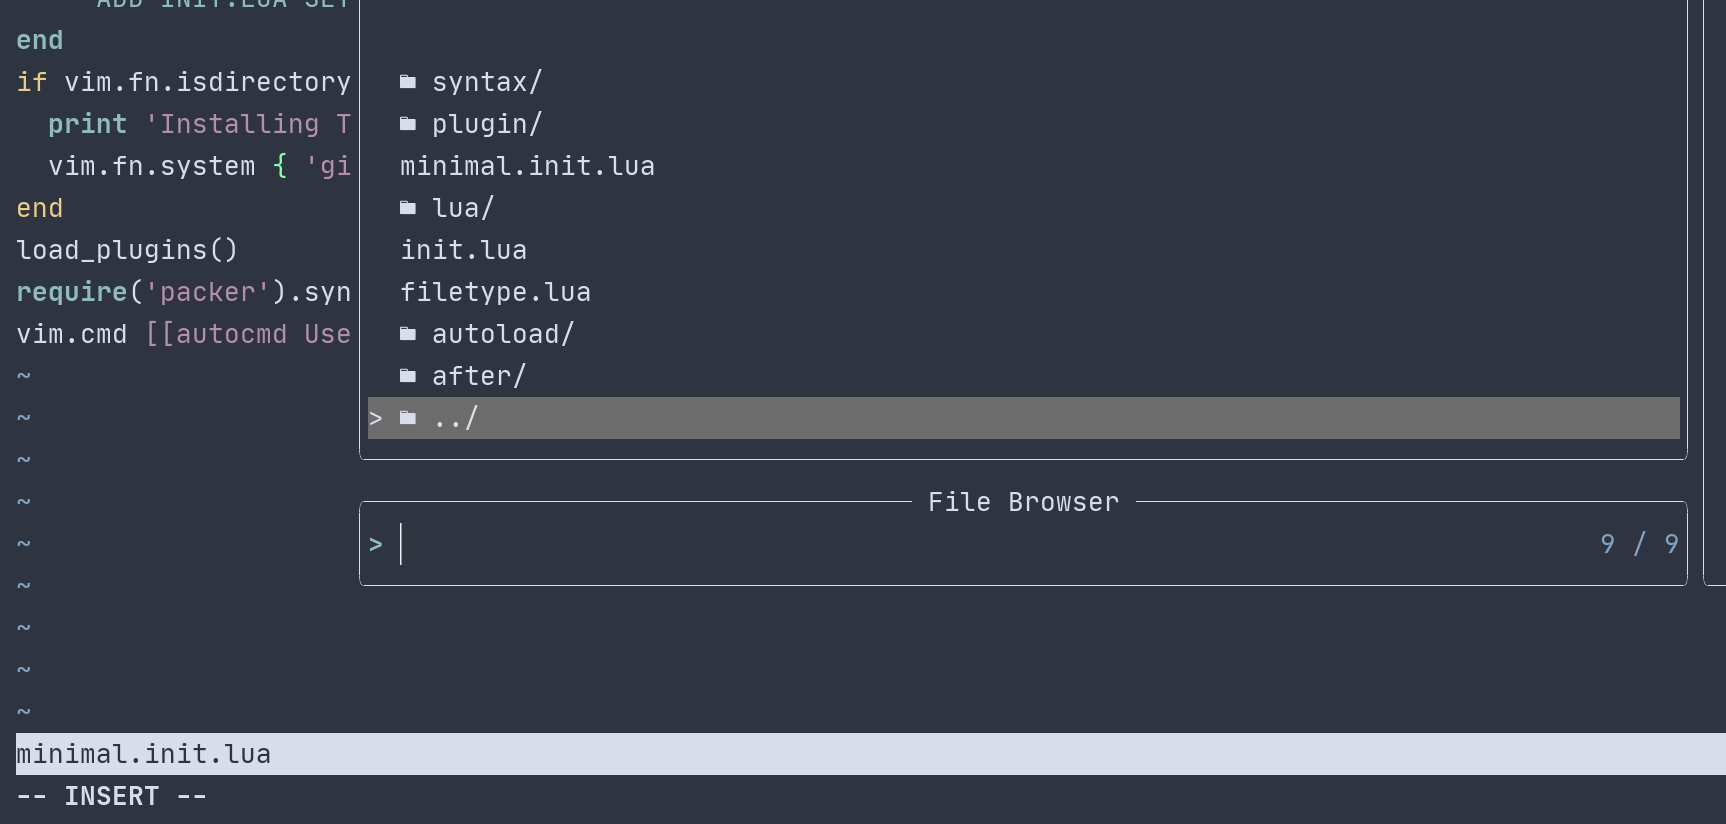Screen dimensions: 1726x824
Task: Click the load_plugins() line in code
Action: pyautogui.click(x=127, y=249)
